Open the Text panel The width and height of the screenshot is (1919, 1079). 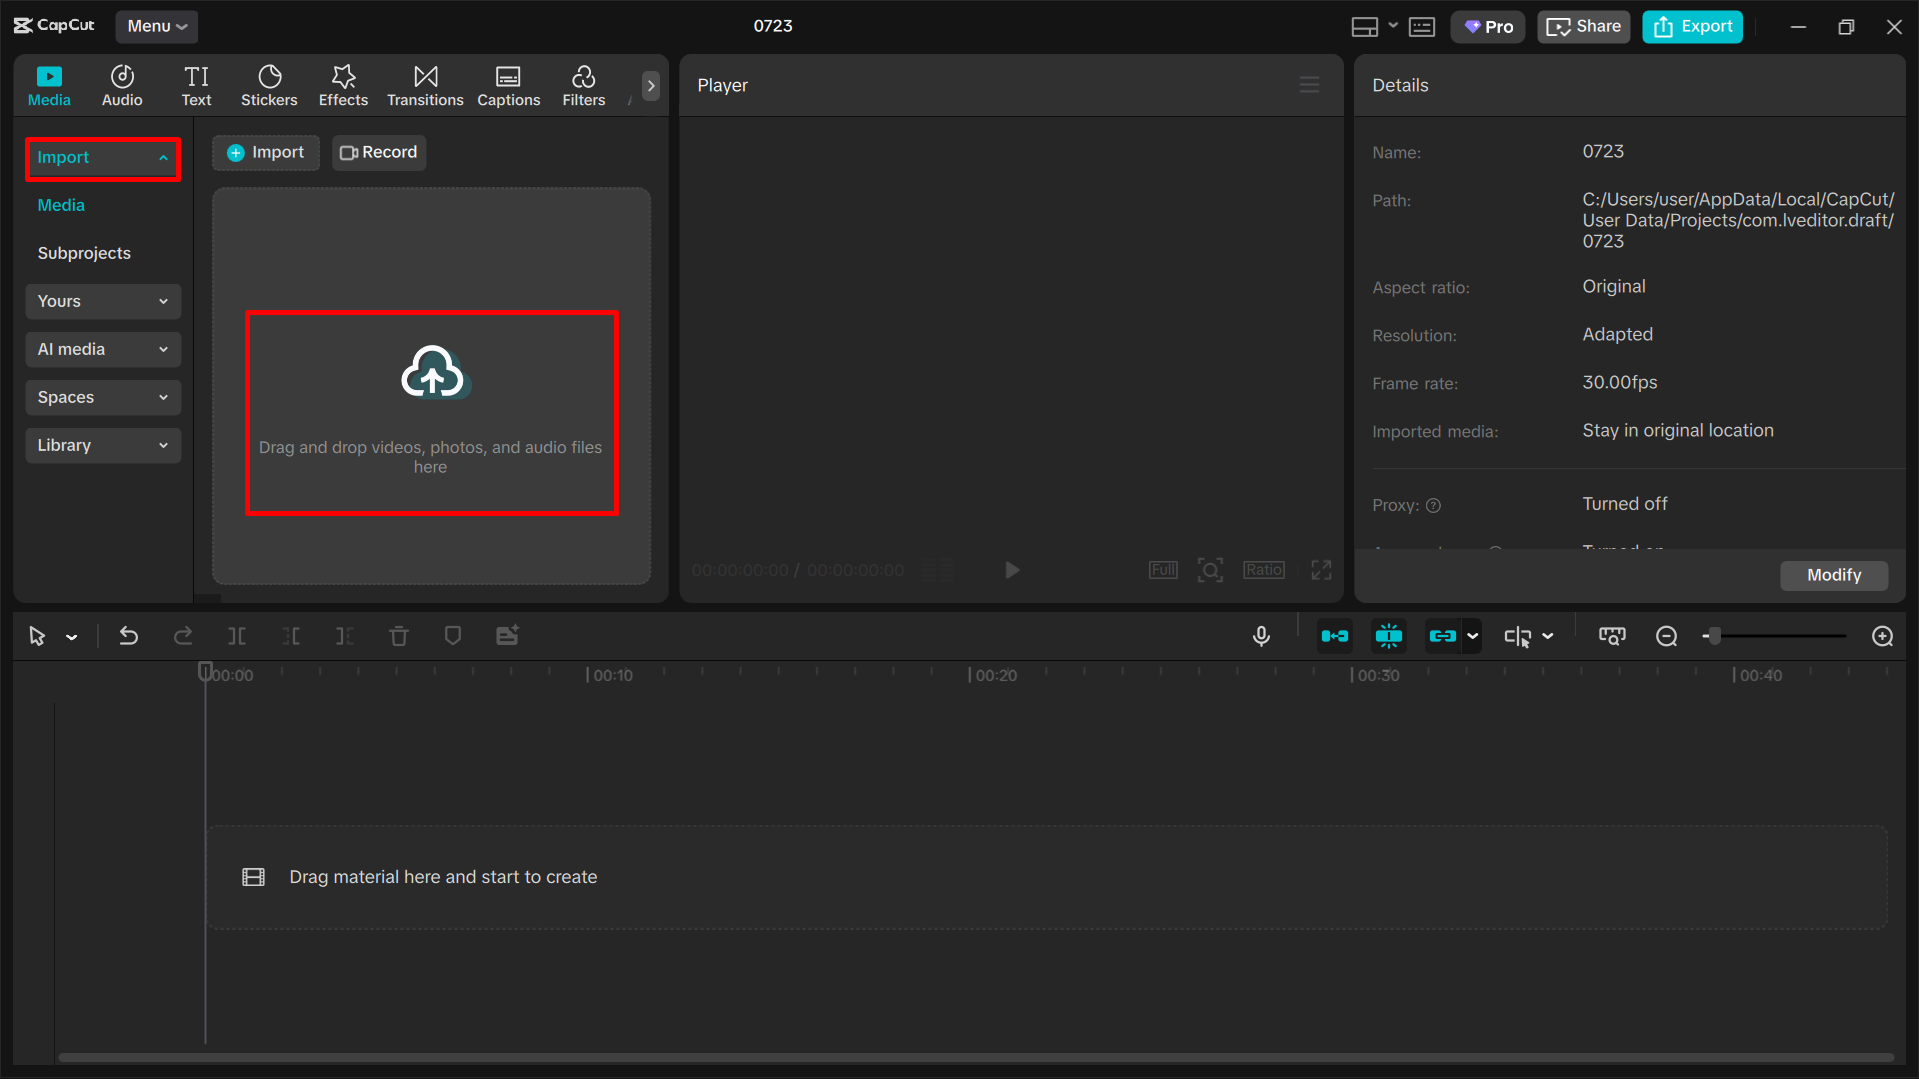coord(196,85)
